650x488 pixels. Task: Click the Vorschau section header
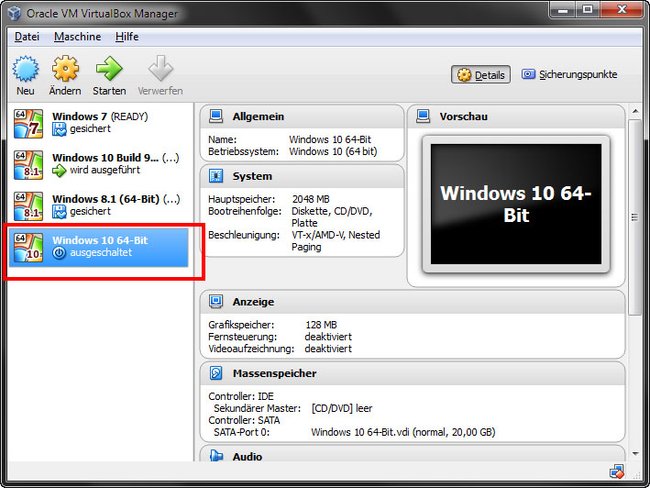516,117
